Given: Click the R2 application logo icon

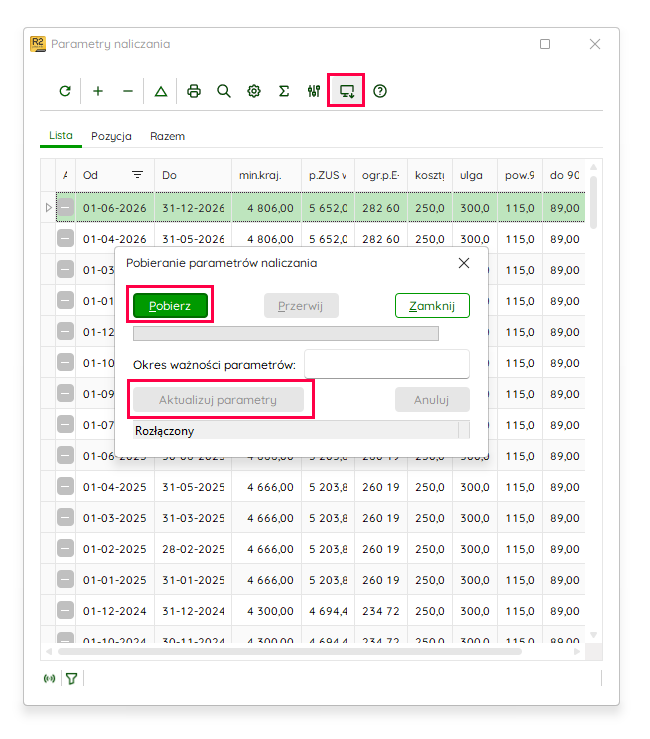Looking at the screenshot, I should 38,44.
